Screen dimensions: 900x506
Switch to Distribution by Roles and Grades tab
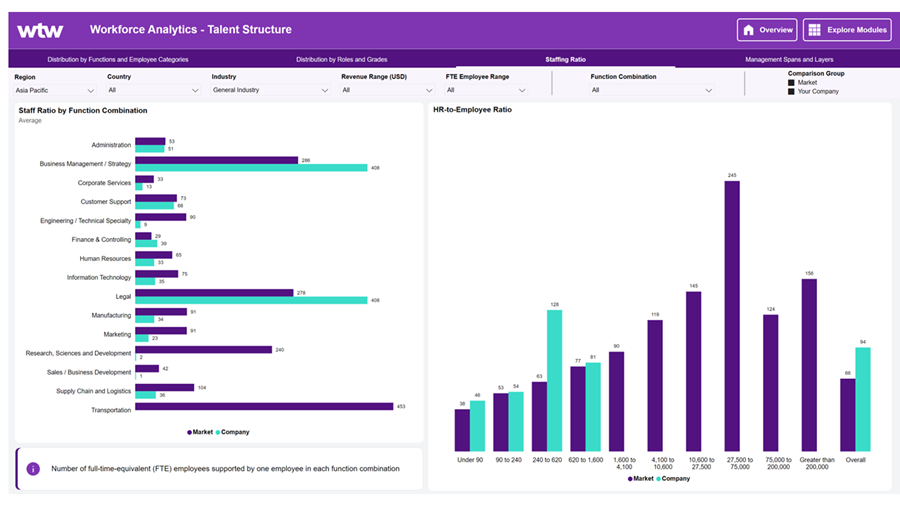pyautogui.click(x=342, y=59)
